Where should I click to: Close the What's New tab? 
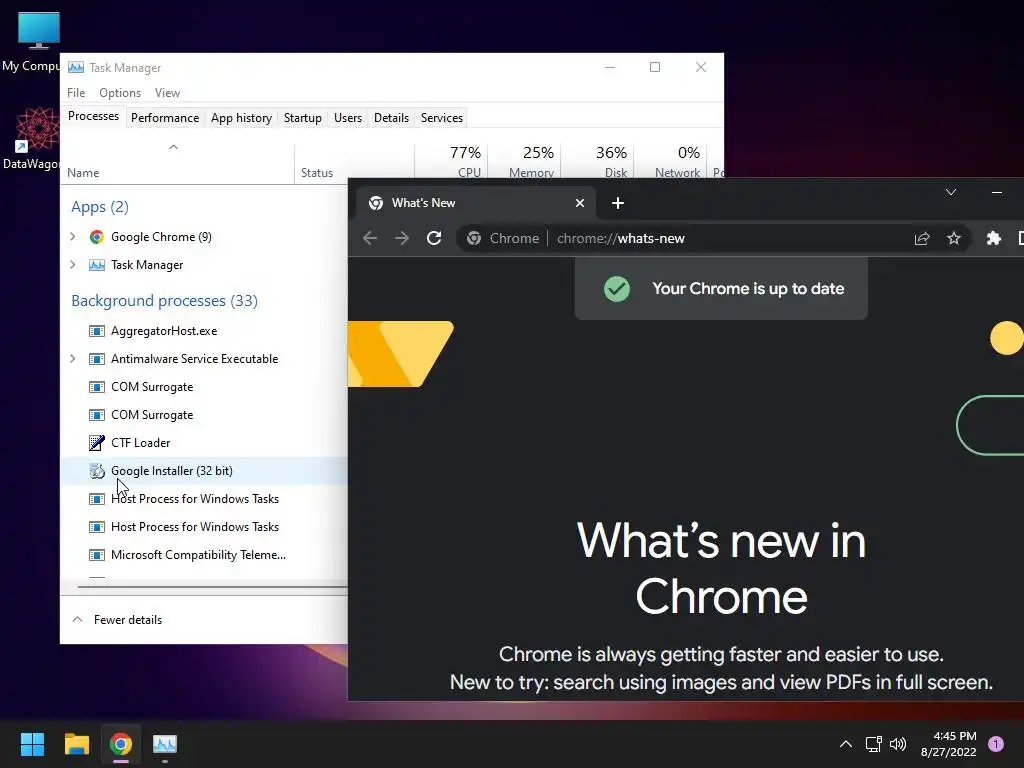579,203
